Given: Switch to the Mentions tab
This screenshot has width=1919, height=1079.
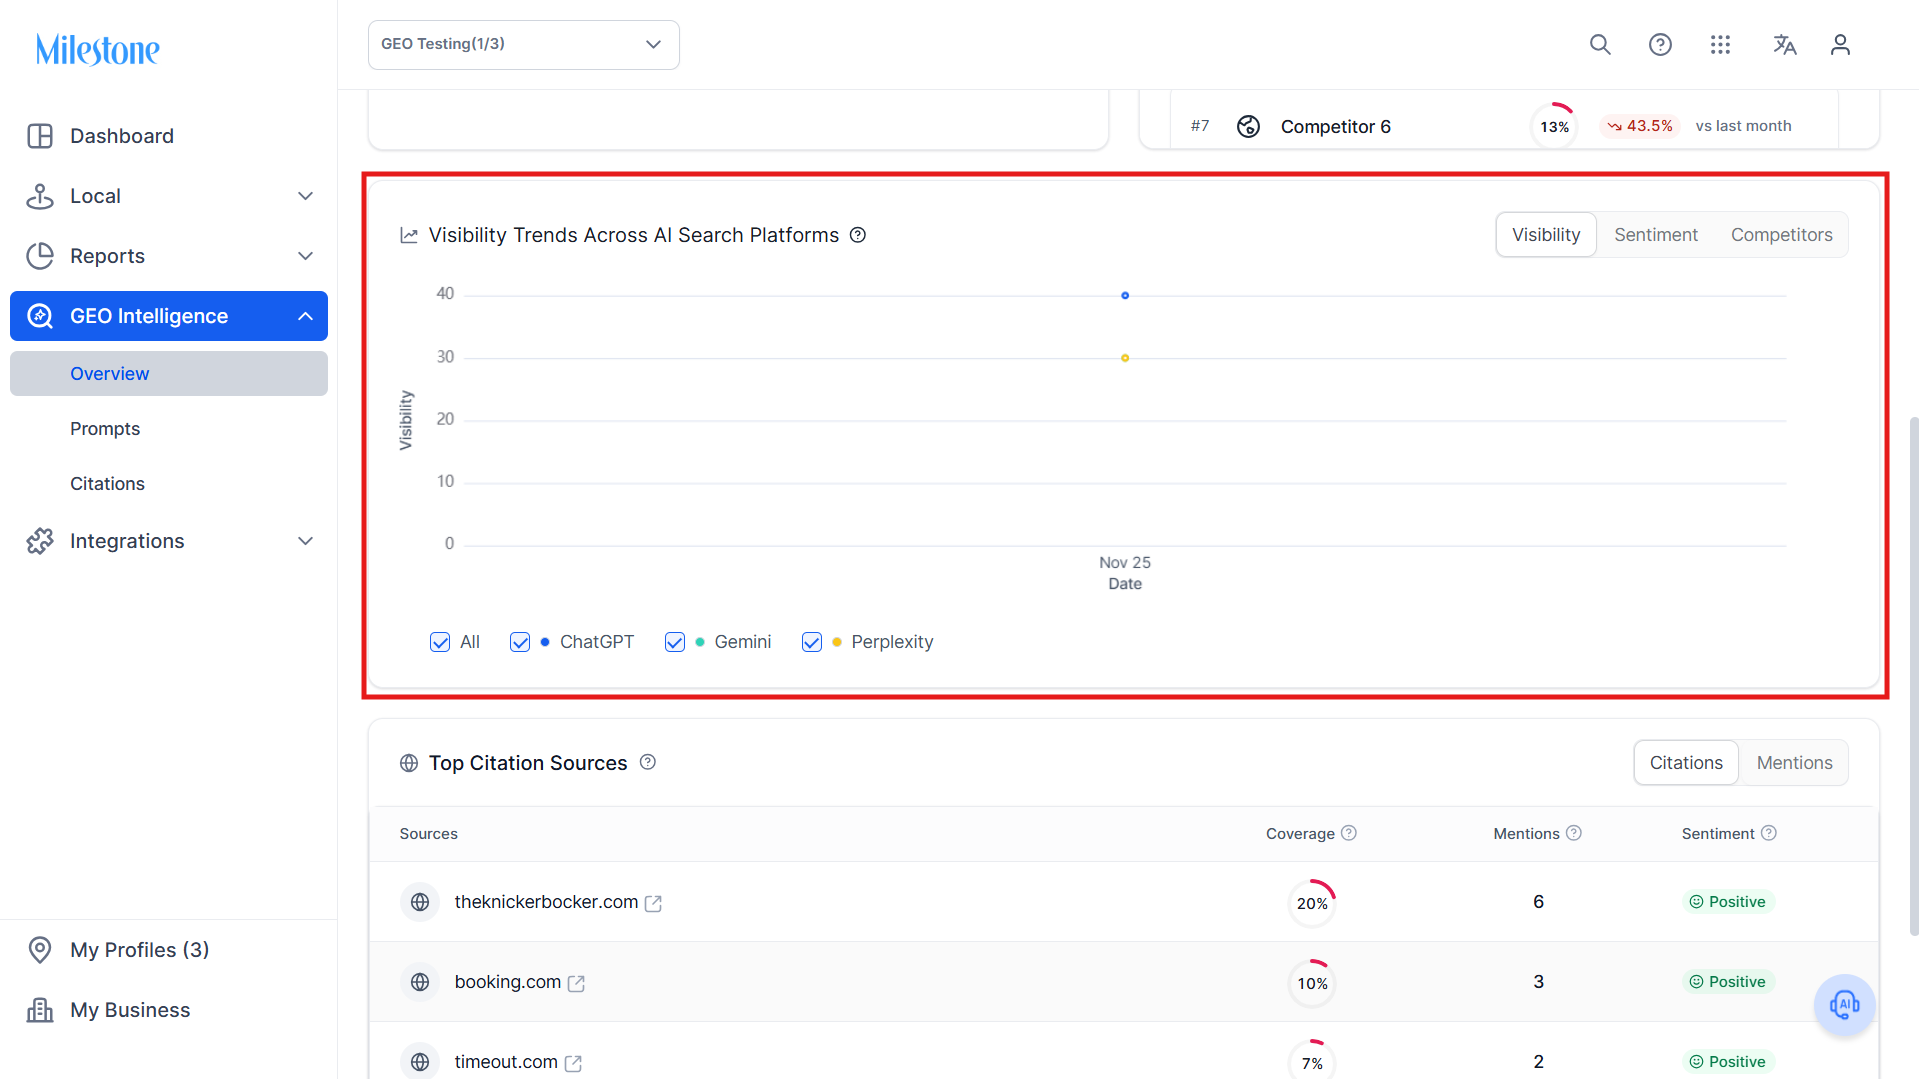Looking at the screenshot, I should click(1795, 763).
